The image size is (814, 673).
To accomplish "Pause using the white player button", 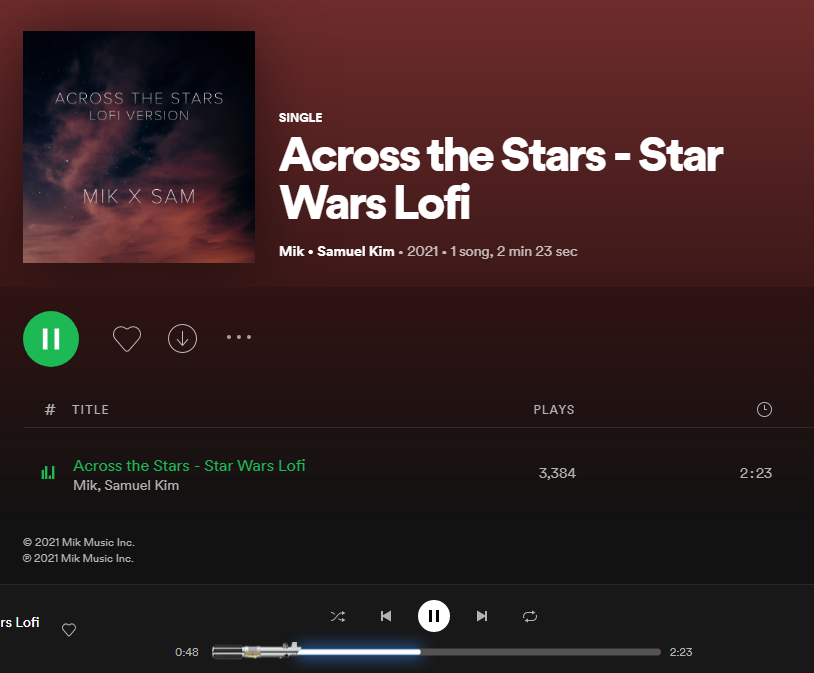I will pyautogui.click(x=434, y=616).
